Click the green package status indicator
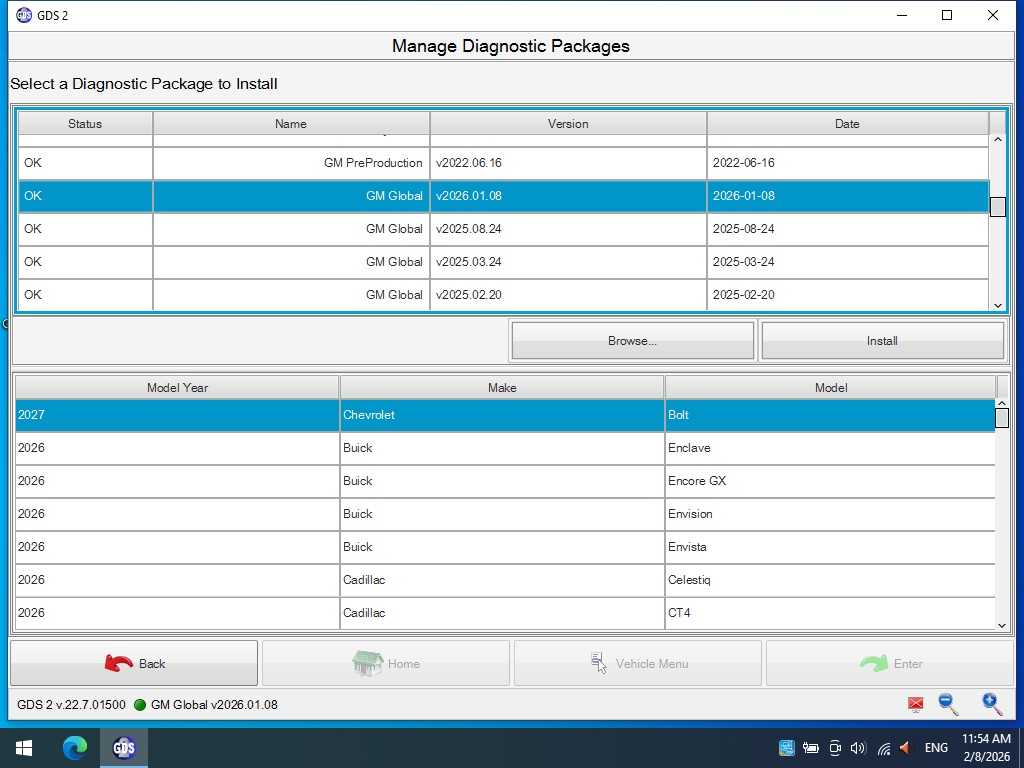 click(140, 705)
